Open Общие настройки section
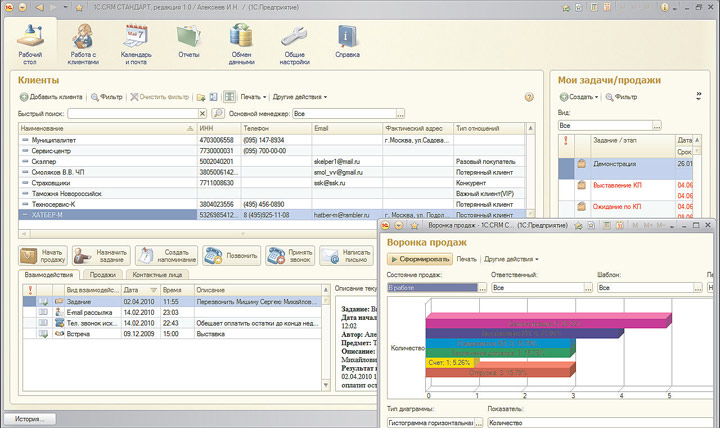The width and height of the screenshot is (720, 428). [294, 44]
